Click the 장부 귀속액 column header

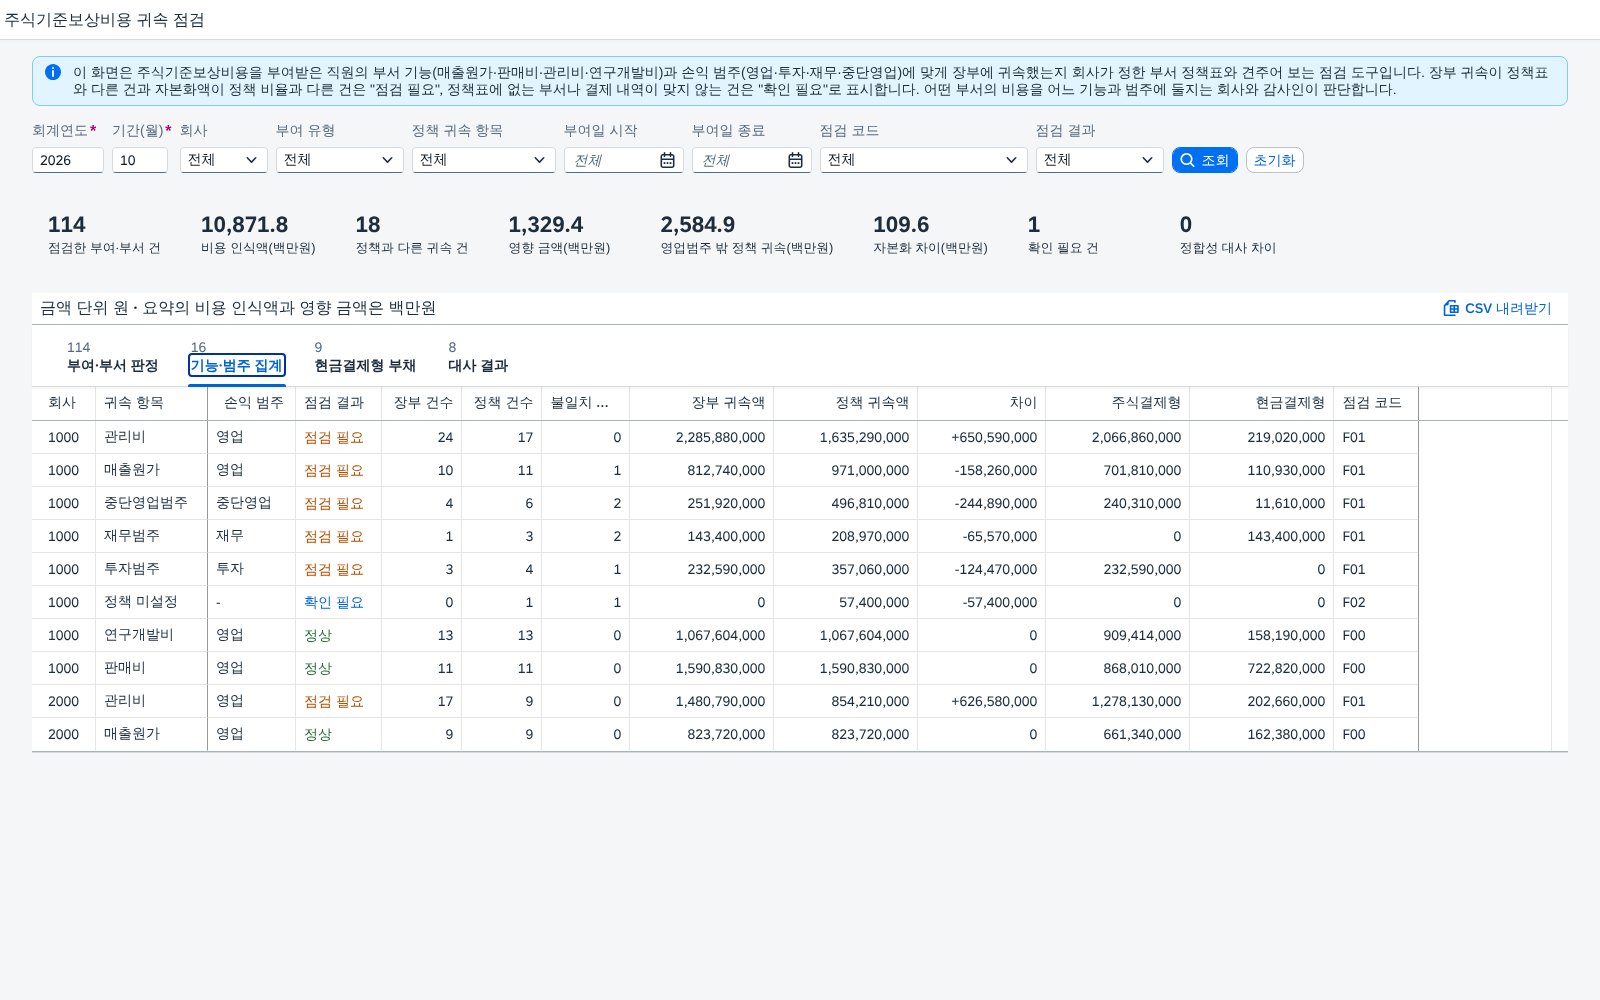click(x=701, y=403)
